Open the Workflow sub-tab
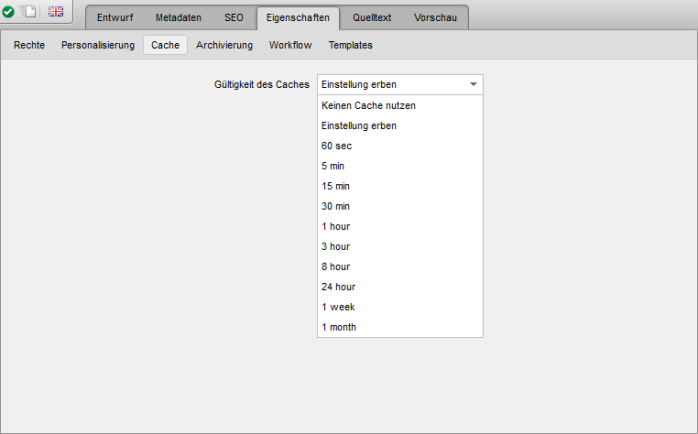Image resolution: width=698 pixels, height=434 pixels. click(290, 45)
